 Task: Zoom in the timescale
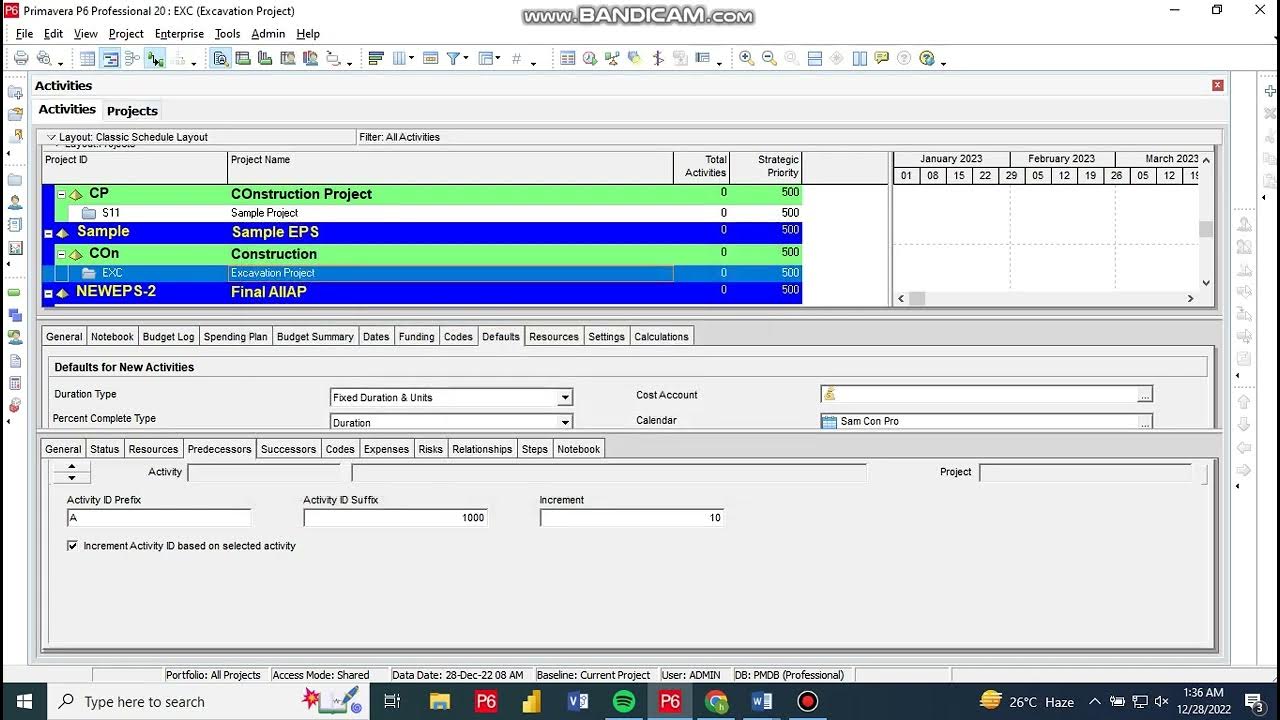point(746,59)
